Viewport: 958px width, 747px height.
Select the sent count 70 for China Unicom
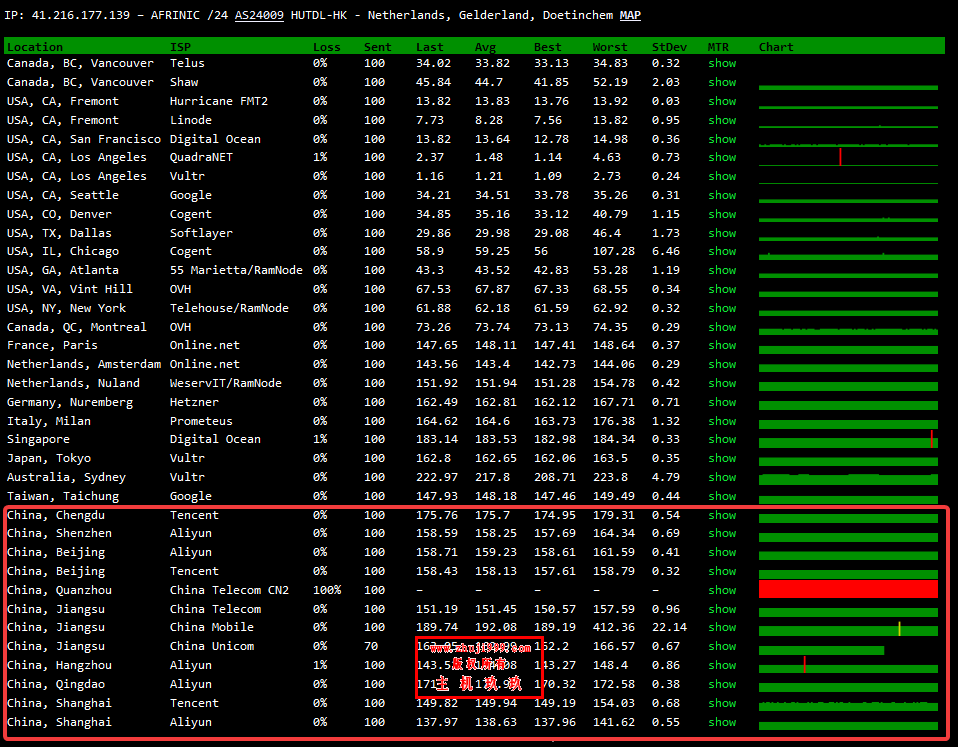371,646
